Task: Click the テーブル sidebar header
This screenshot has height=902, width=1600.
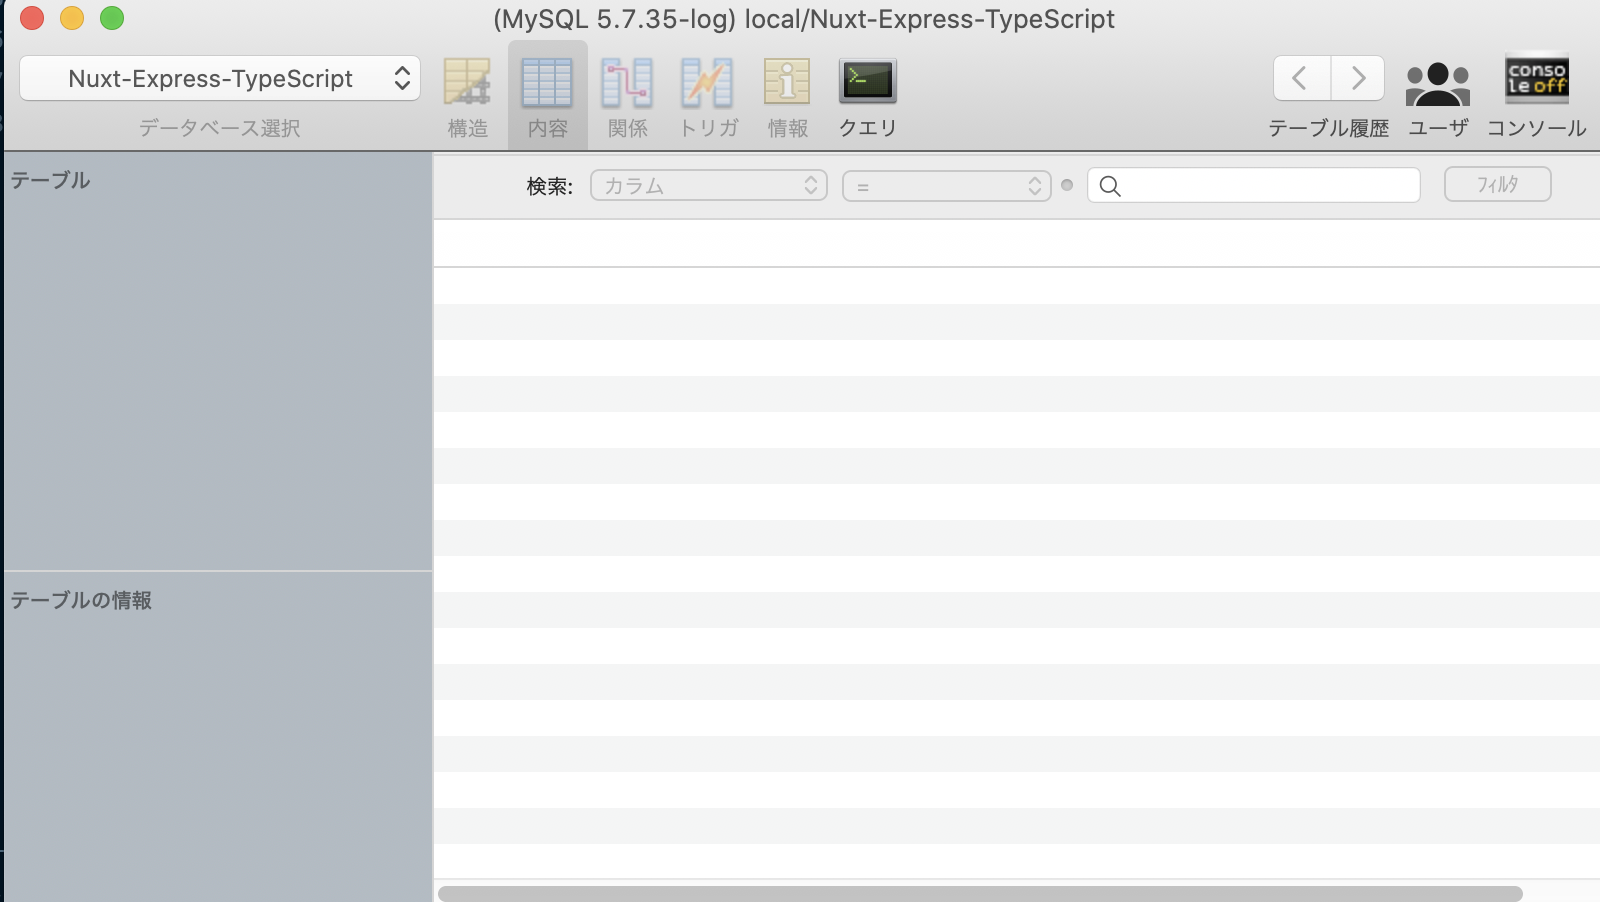Action: point(50,180)
